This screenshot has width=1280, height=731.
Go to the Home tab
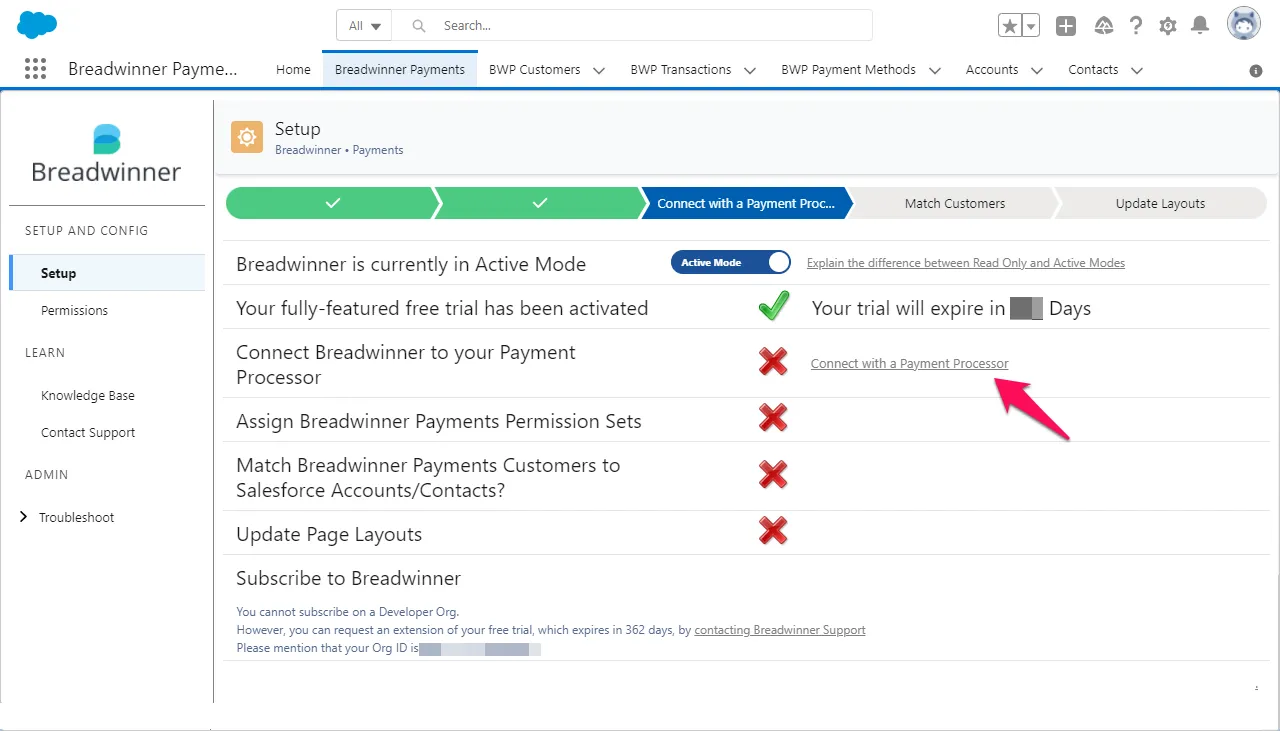(293, 70)
